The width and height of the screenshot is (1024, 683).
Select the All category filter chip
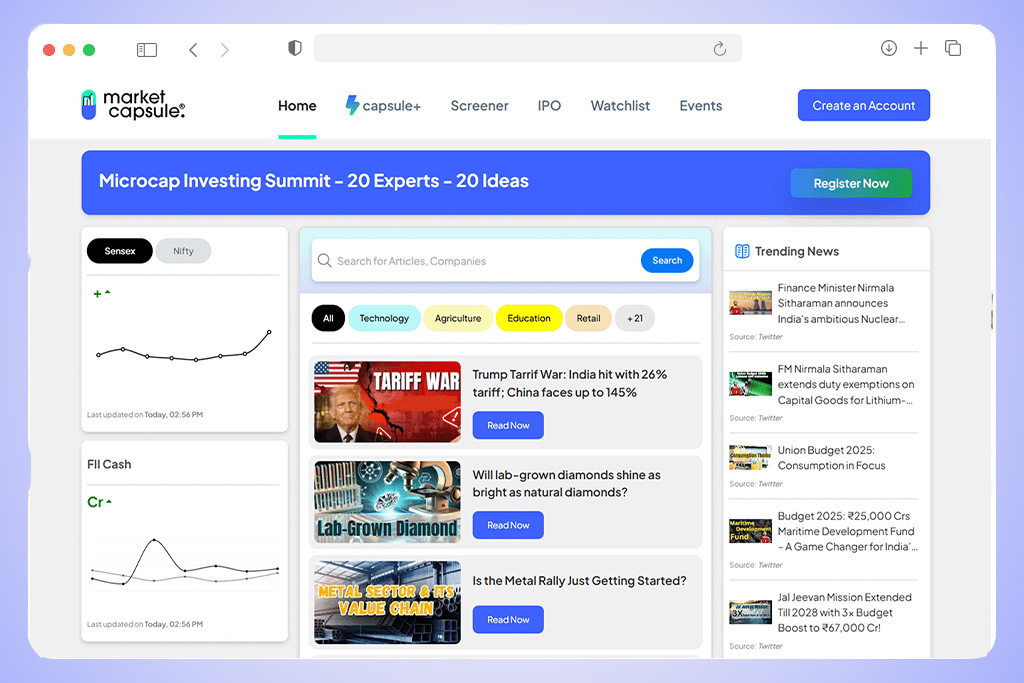pos(328,318)
